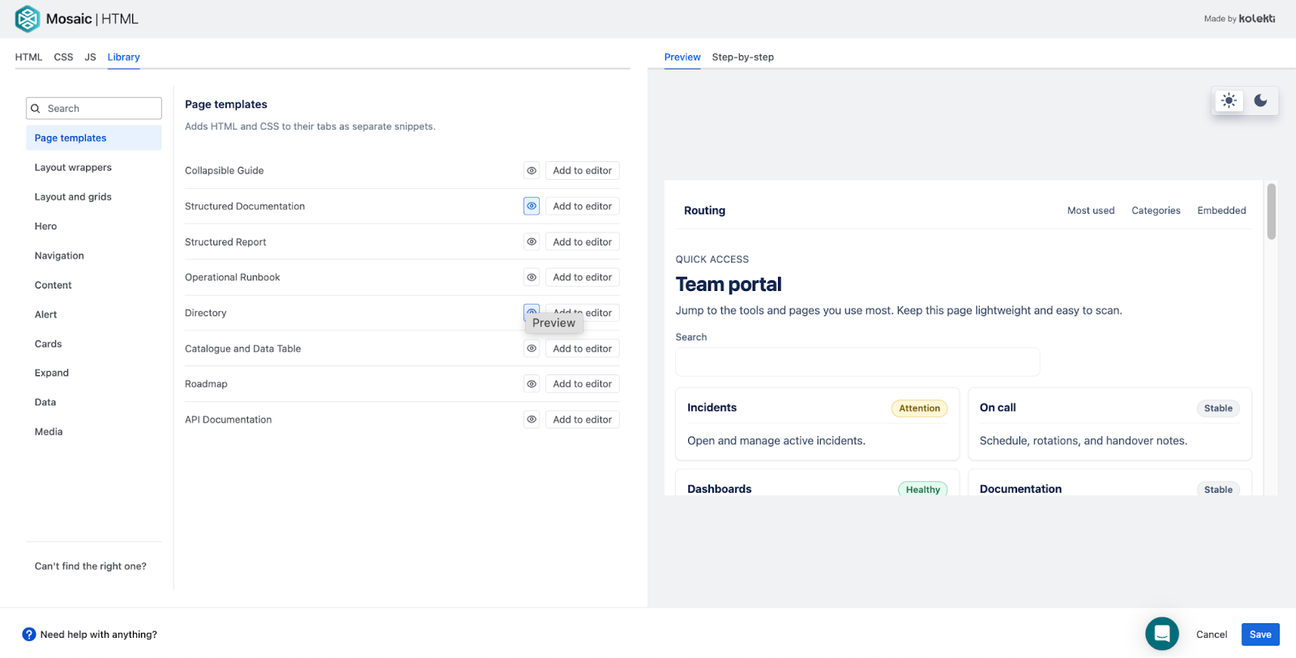
Task: Click the Search field on the Team portal page
Action: tap(857, 361)
